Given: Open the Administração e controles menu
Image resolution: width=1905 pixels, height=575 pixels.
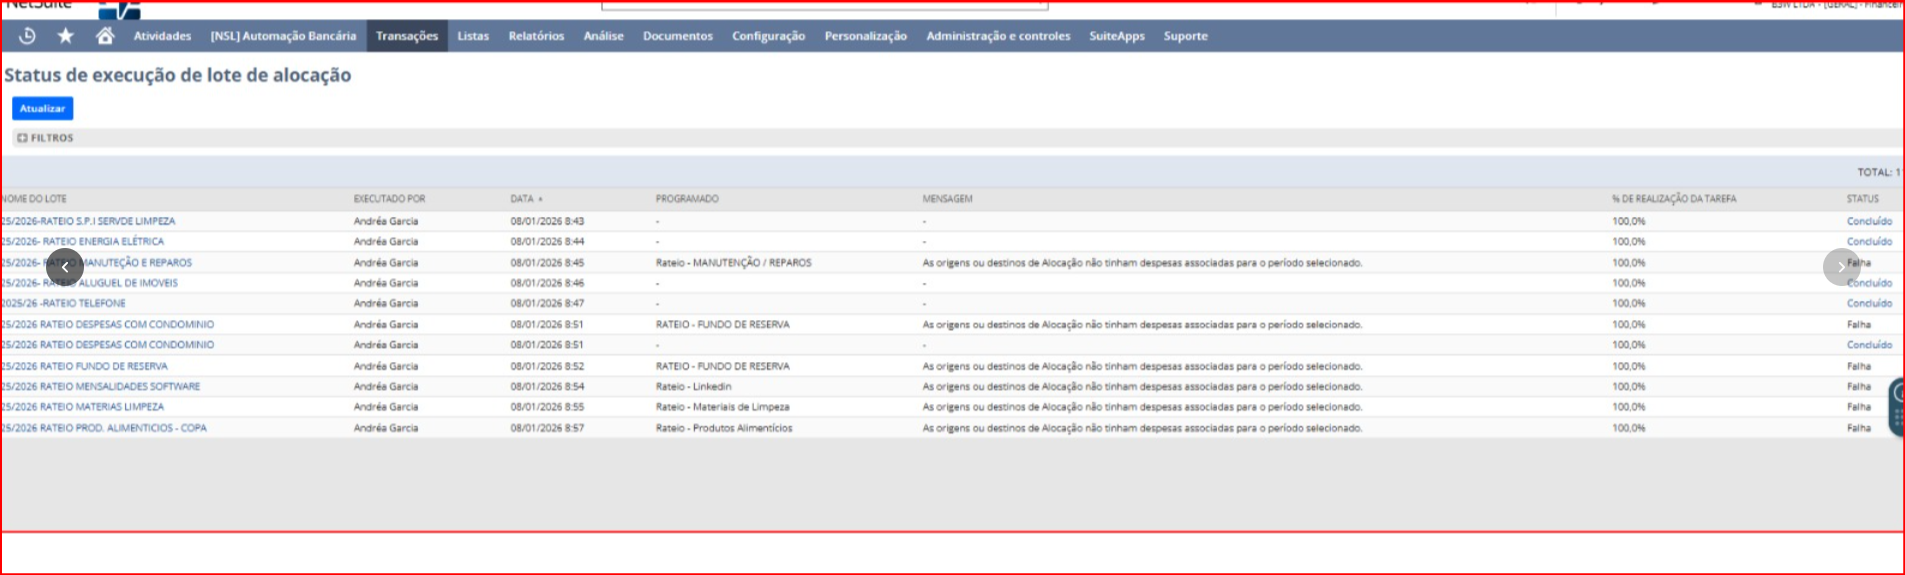Looking at the screenshot, I should (997, 36).
